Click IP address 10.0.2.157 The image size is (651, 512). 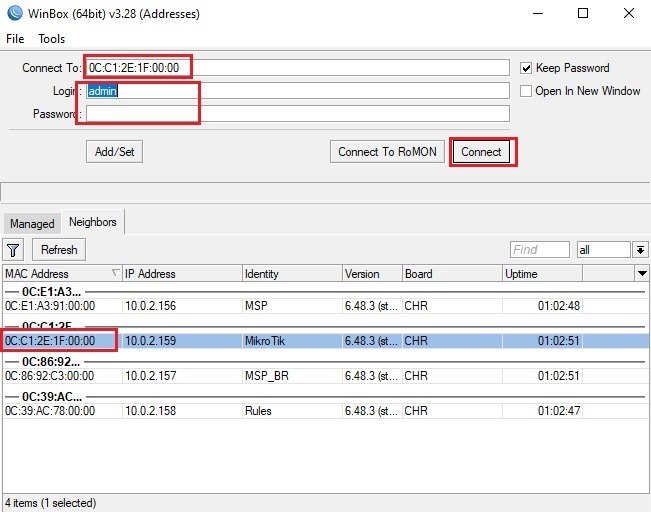point(151,376)
